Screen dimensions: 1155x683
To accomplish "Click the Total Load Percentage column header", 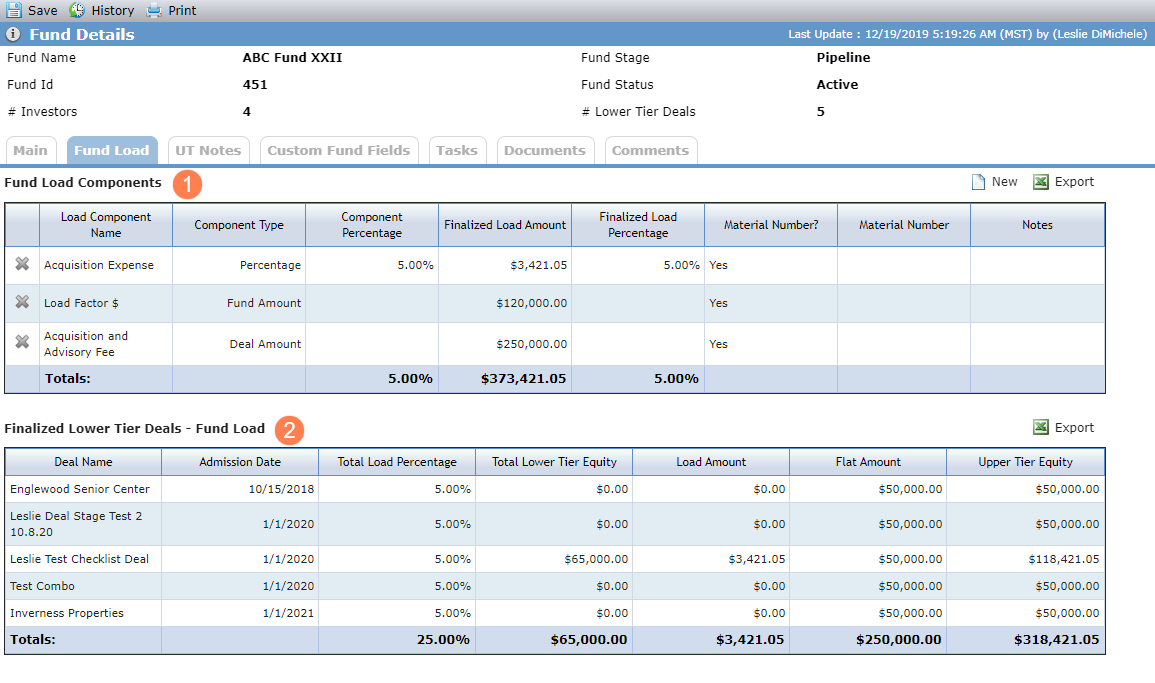I will coord(397,462).
